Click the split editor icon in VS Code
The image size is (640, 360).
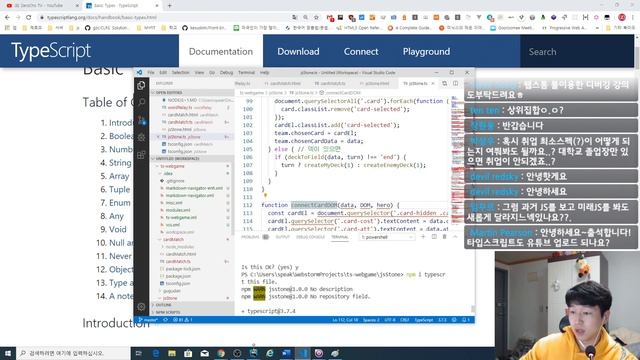pos(455,83)
